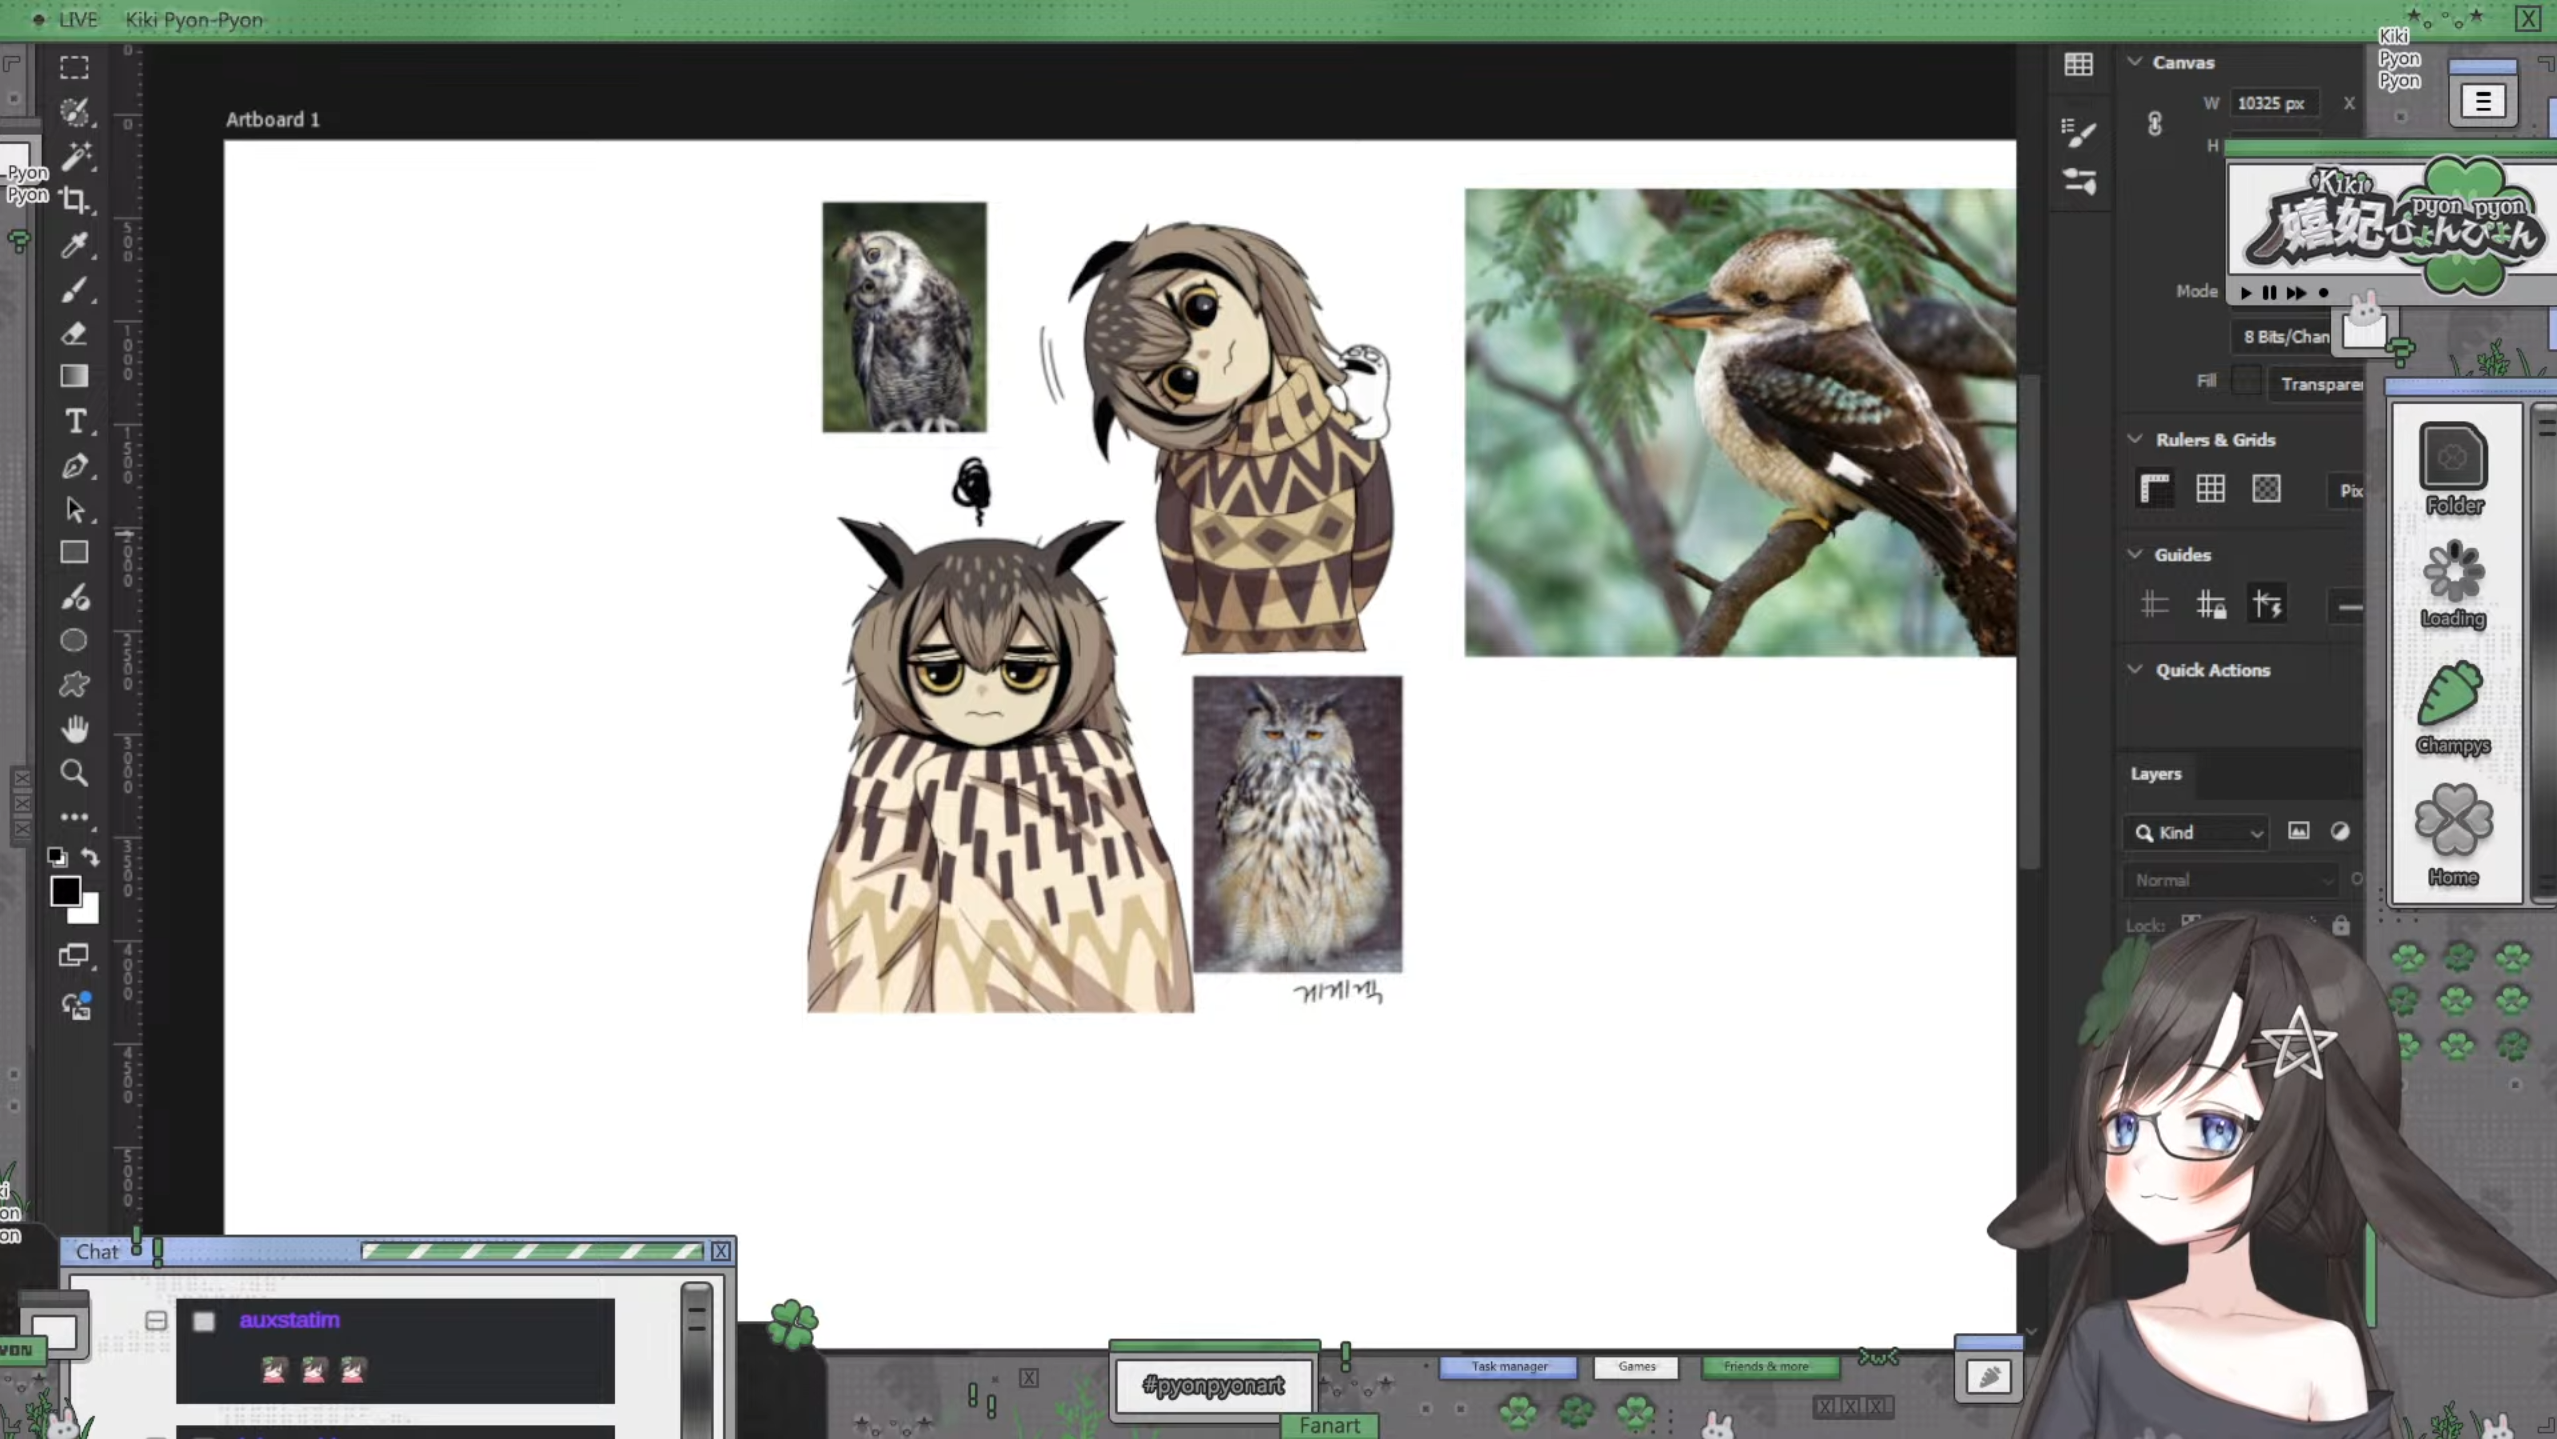Select the Eyedropper tool
The width and height of the screenshot is (2557, 1439).
click(74, 245)
